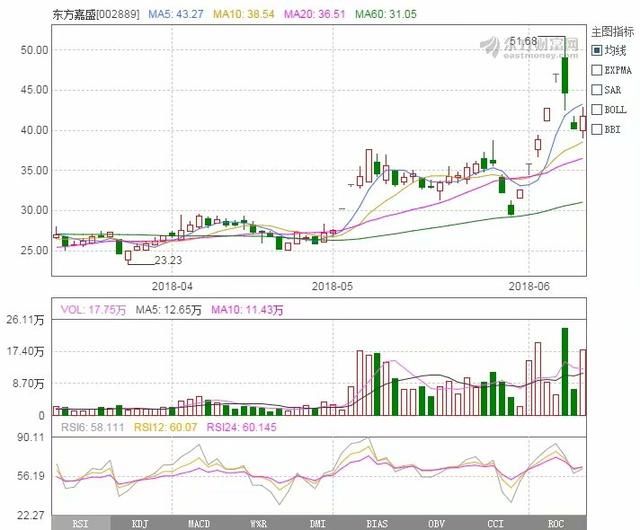Click the 51.68 high price marker

(x=524, y=40)
